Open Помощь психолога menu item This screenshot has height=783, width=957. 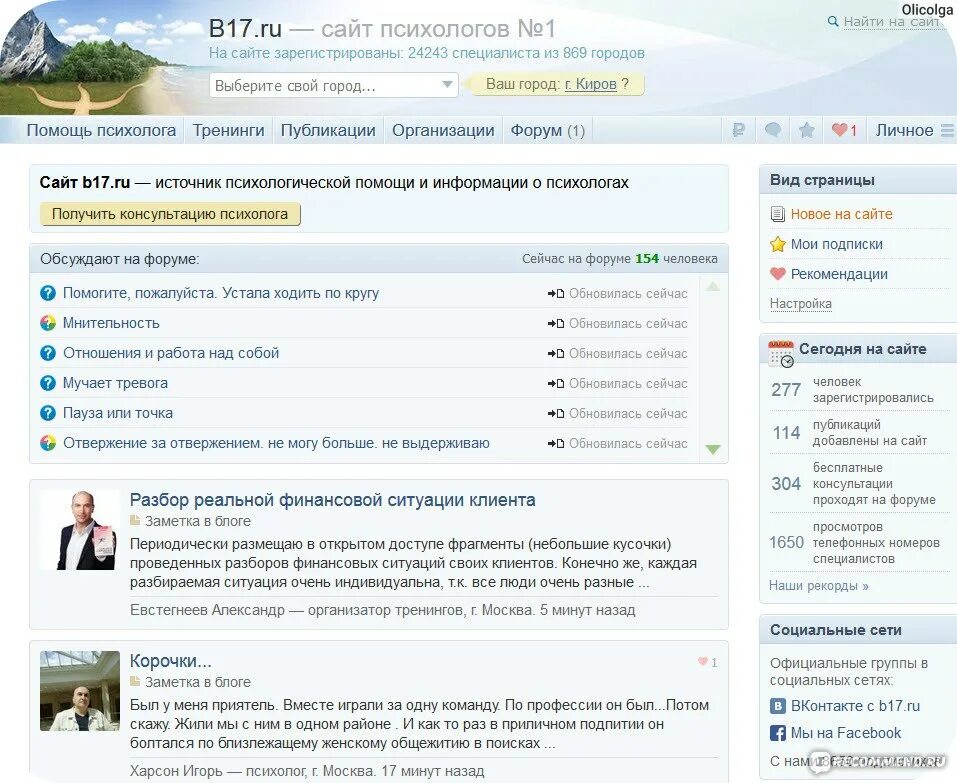101,131
